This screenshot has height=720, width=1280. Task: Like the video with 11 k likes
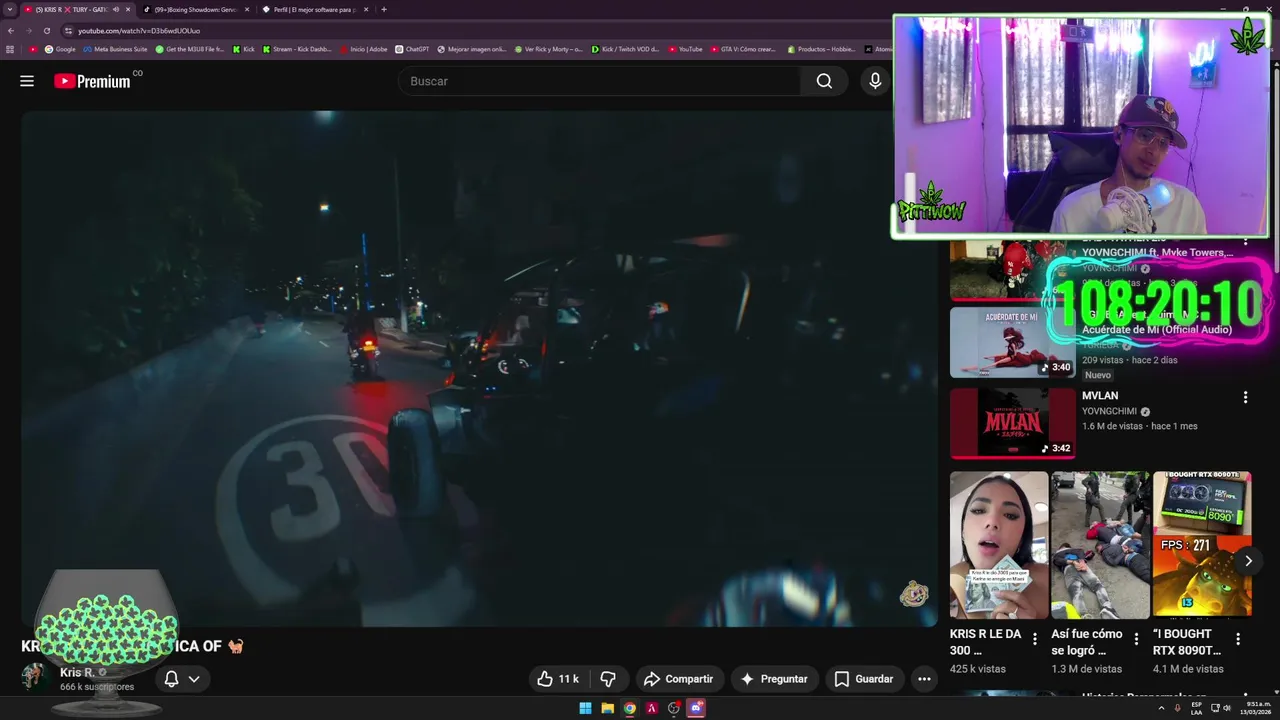[559, 679]
